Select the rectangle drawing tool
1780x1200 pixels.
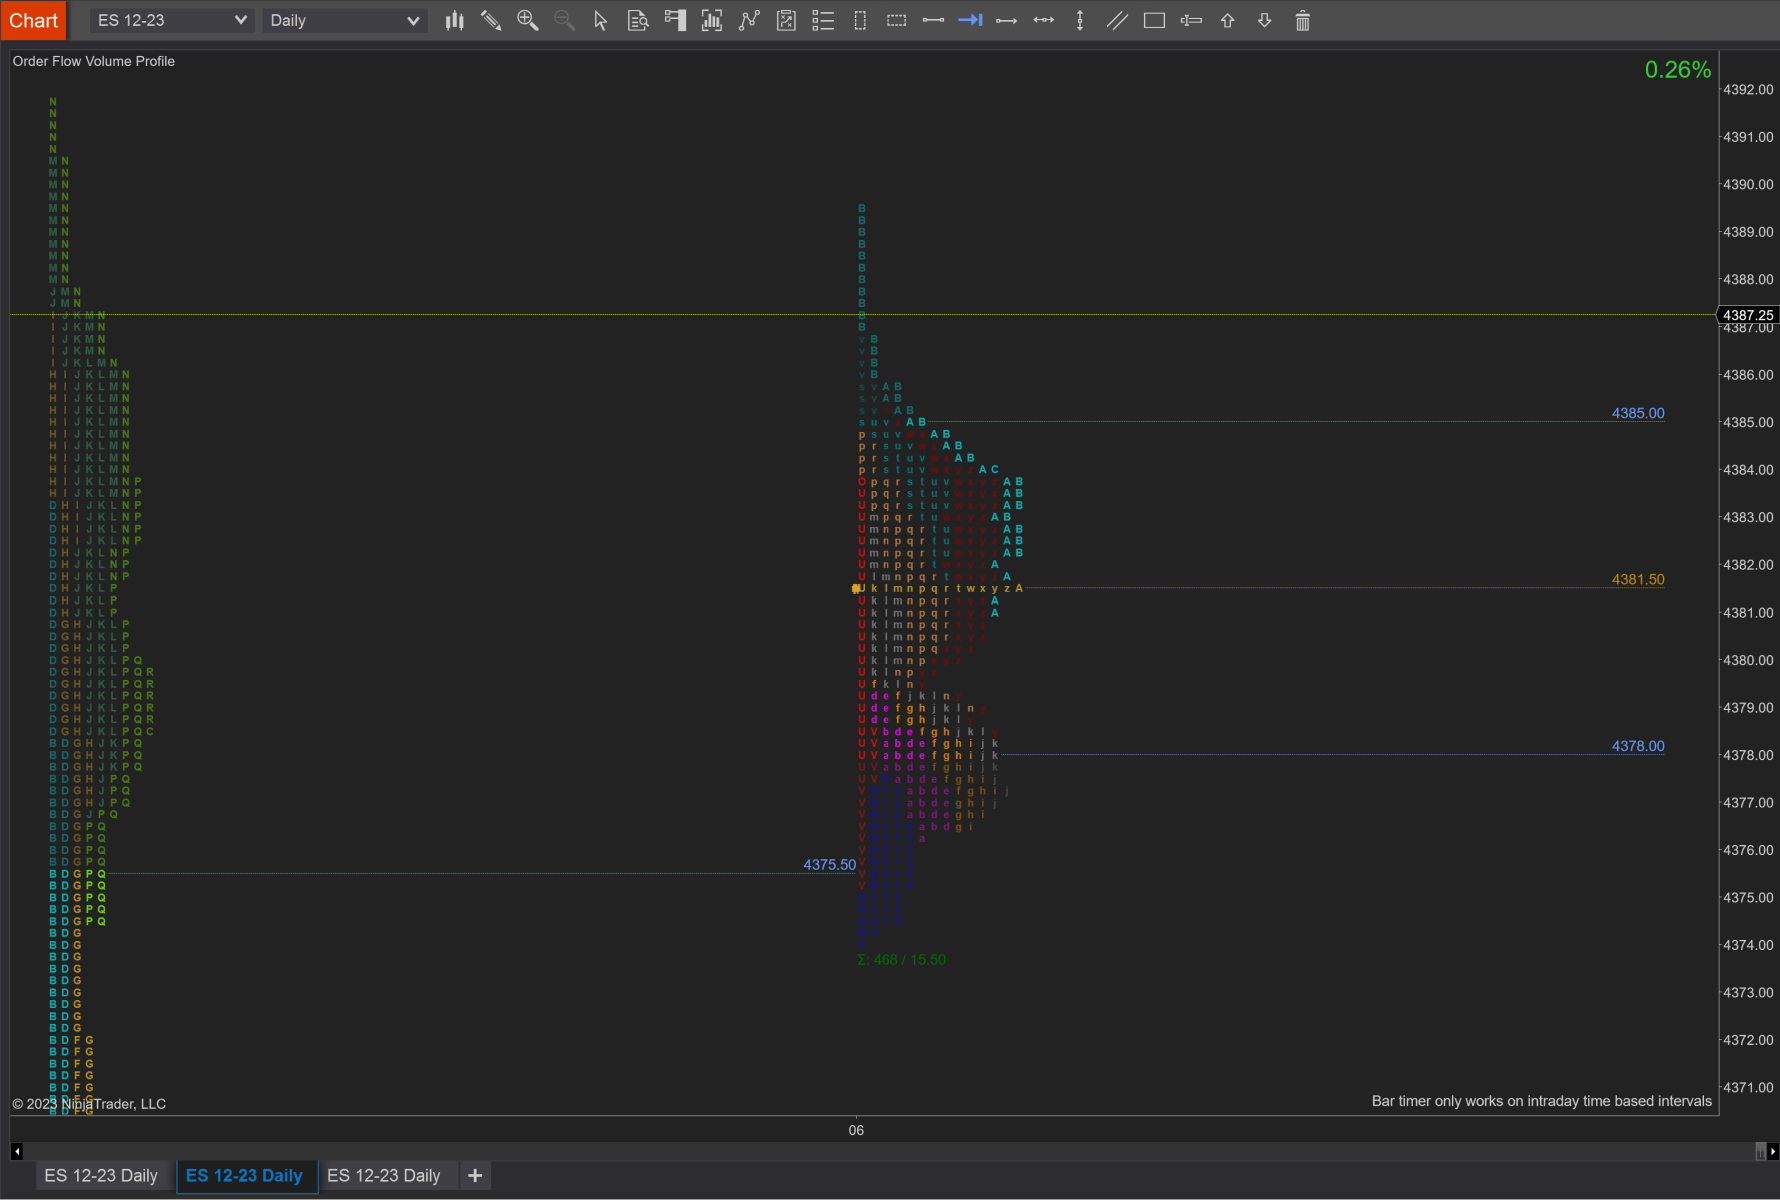[x=1154, y=20]
